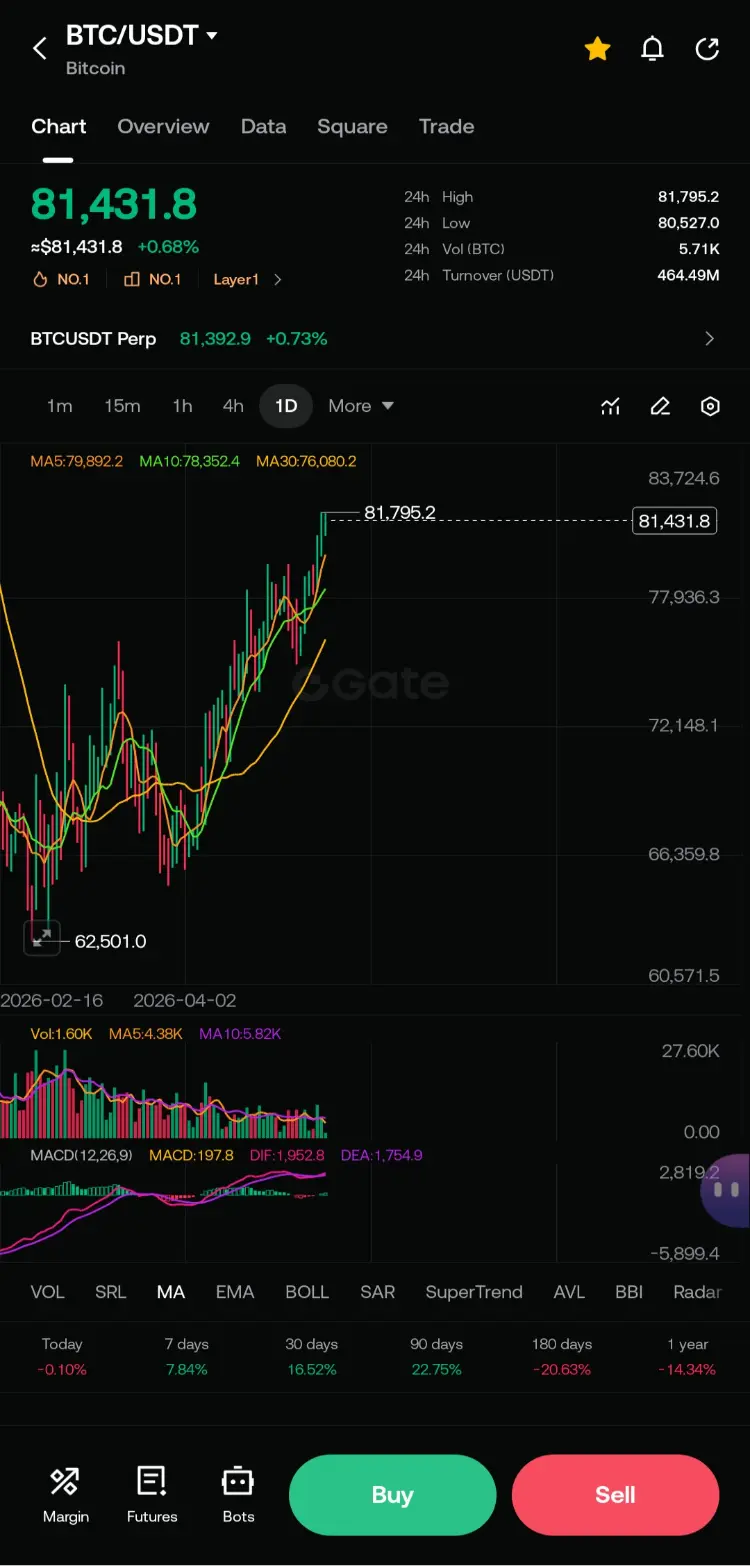The width and height of the screenshot is (750, 1566).
Task: Tap the 24h Turnover value 464.49M
Action: tap(688, 275)
